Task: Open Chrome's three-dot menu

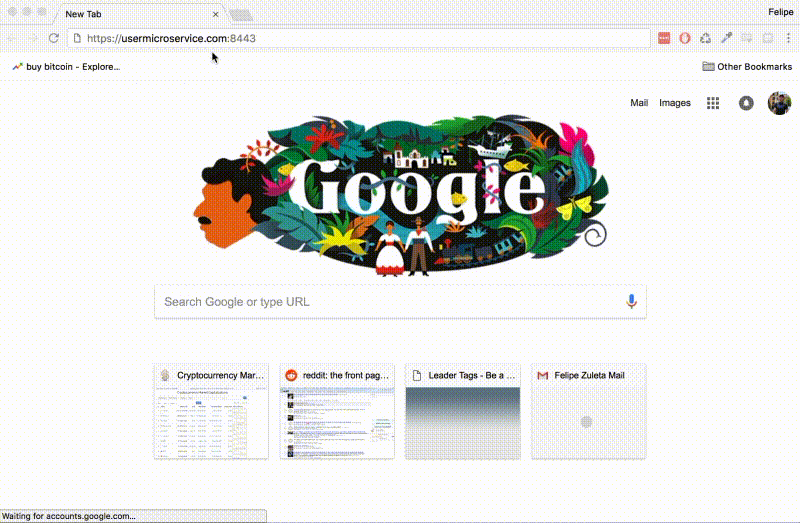Action: tap(788, 38)
